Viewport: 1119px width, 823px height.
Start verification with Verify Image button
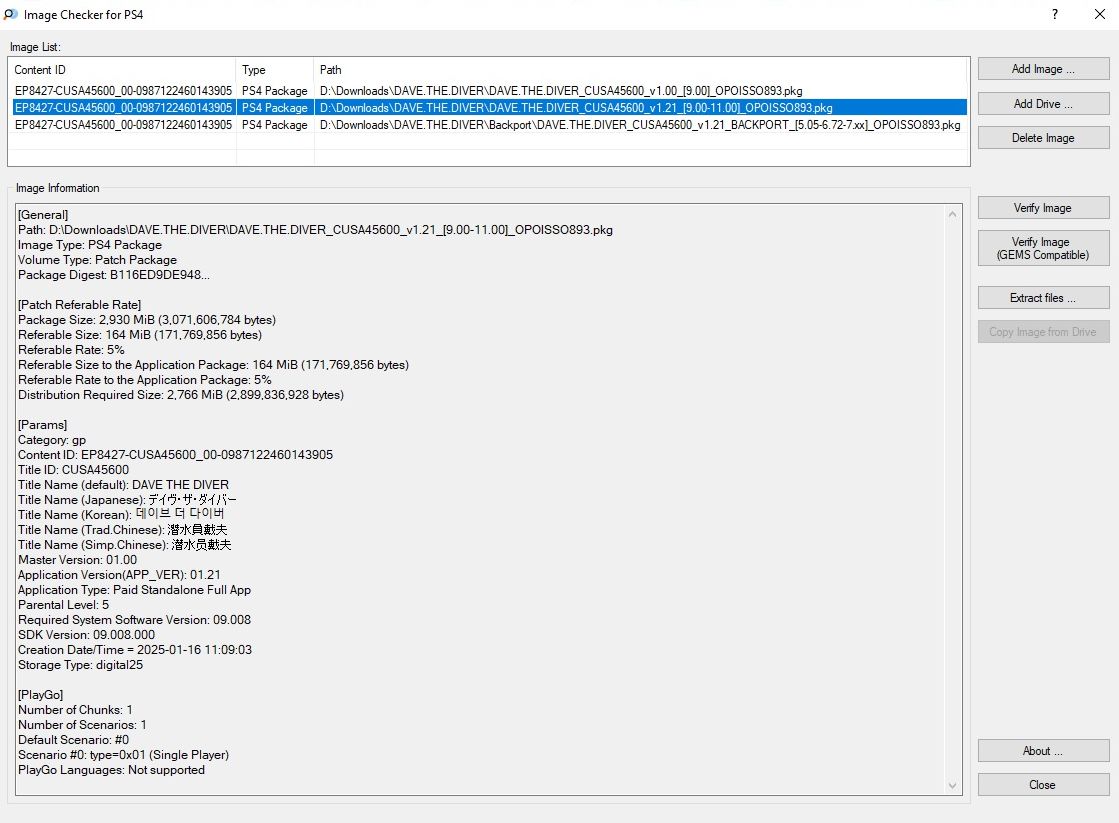(1043, 208)
